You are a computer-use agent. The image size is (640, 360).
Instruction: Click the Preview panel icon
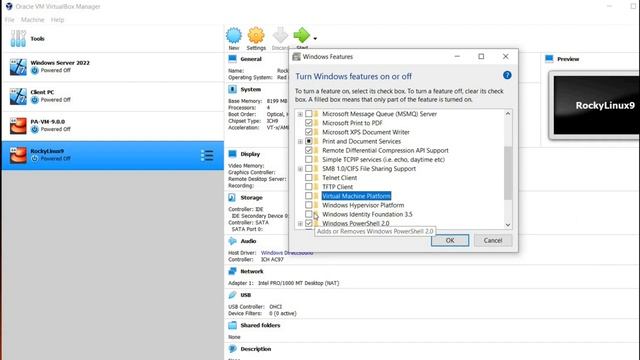click(x=549, y=59)
